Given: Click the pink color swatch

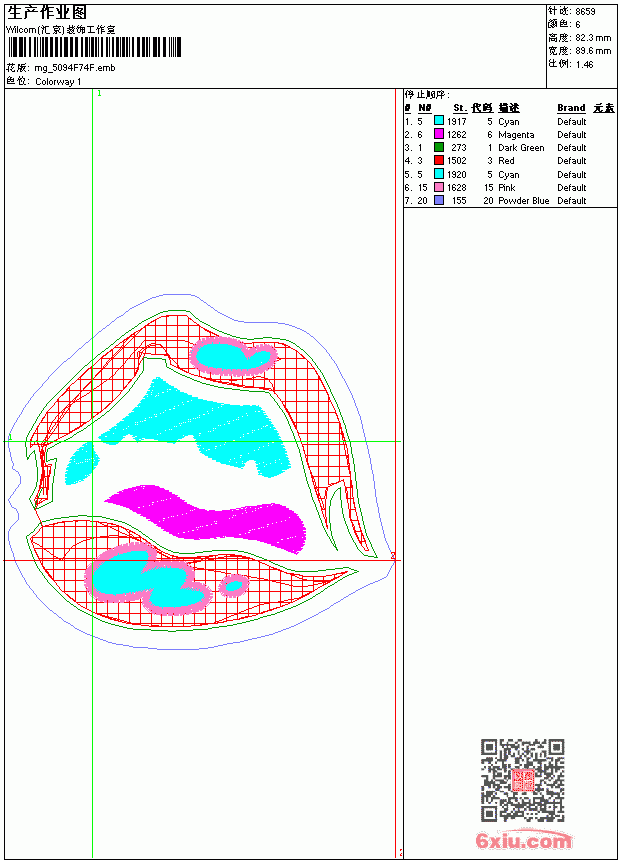Looking at the screenshot, I should (x=439, y=187).
